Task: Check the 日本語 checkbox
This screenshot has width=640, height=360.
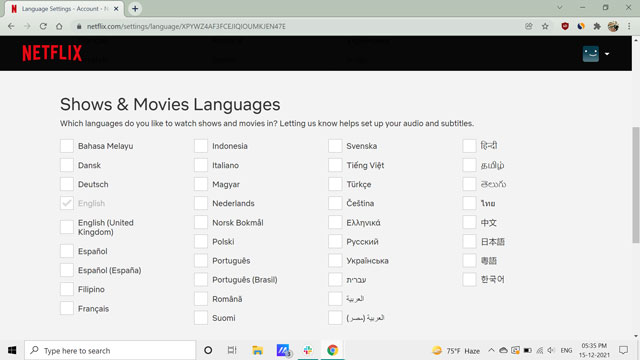Action: (469, 241)
